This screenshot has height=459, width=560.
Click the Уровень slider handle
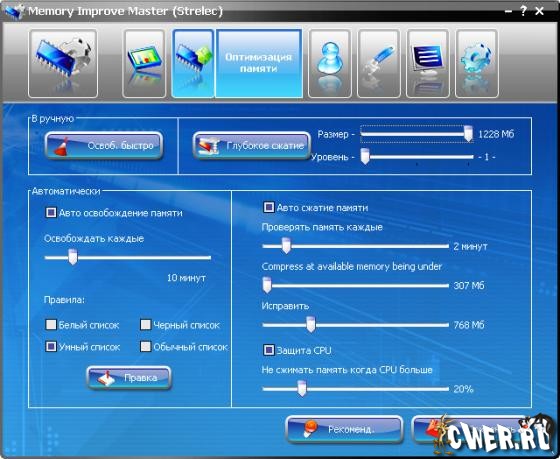[365, 156]
